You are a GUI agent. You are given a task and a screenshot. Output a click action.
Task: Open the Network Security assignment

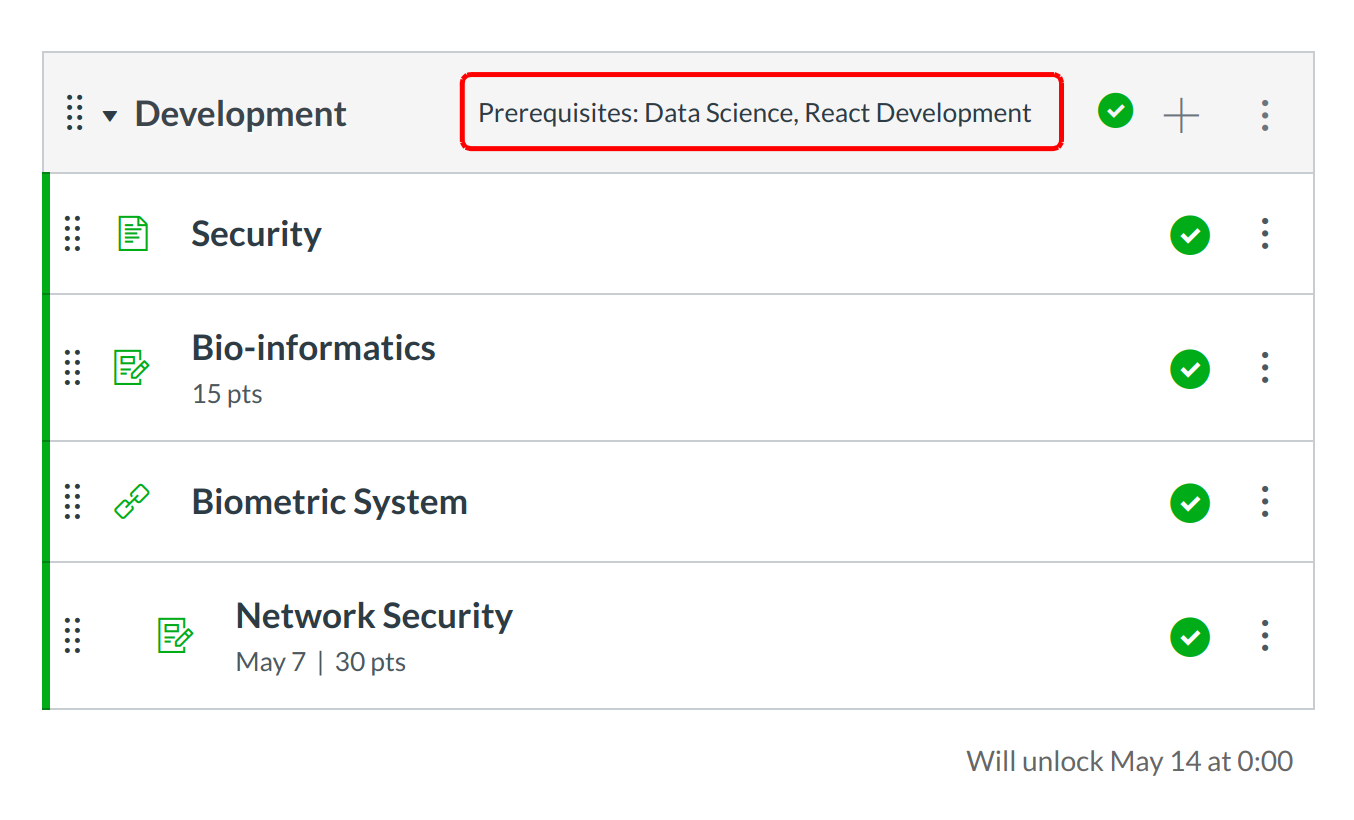pyautogui.click(x=374, y=616)
